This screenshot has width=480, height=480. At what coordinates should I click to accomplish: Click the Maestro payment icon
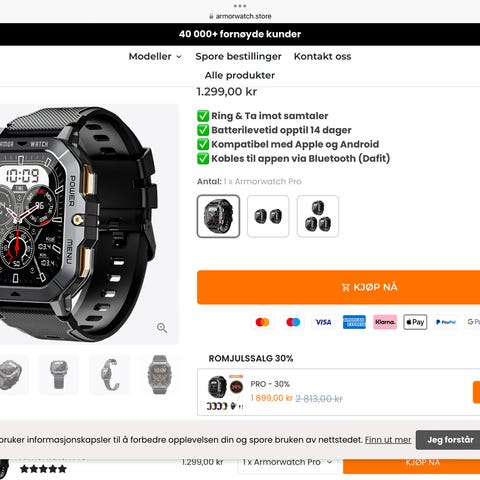click(293, 322)
